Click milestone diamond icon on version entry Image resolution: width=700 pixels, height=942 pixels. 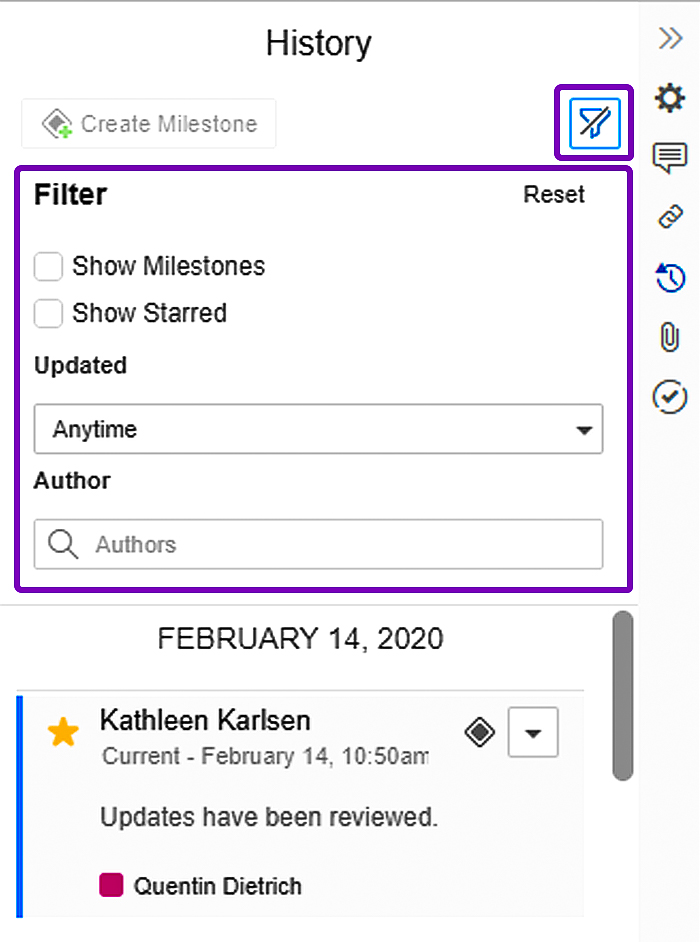pyautogui.click(x=480, y=733)
